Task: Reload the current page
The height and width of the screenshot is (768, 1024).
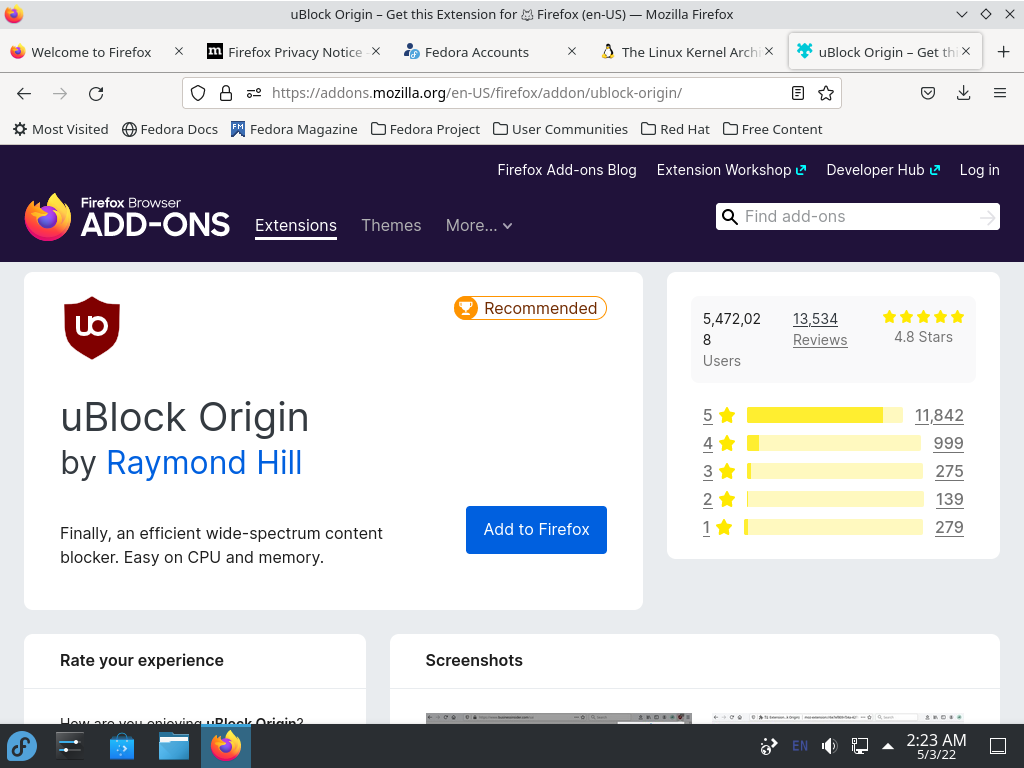Action: pyautogui.click(x=96, y=93)
